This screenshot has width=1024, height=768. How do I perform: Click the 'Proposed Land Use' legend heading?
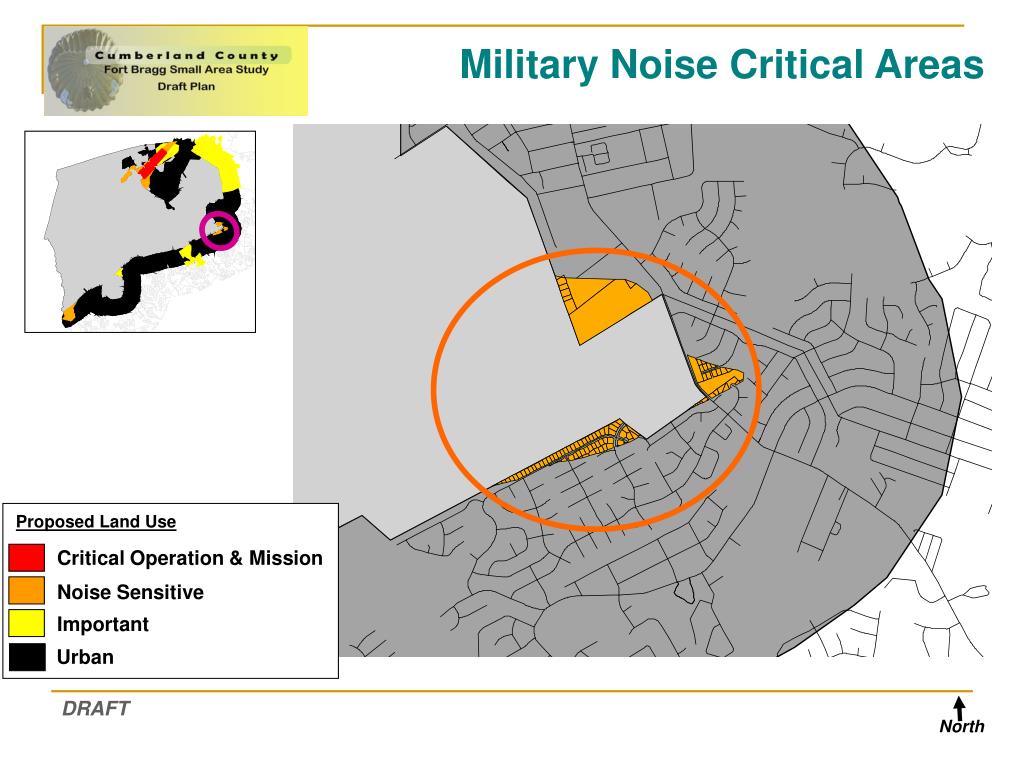click(x=96, y=522)
